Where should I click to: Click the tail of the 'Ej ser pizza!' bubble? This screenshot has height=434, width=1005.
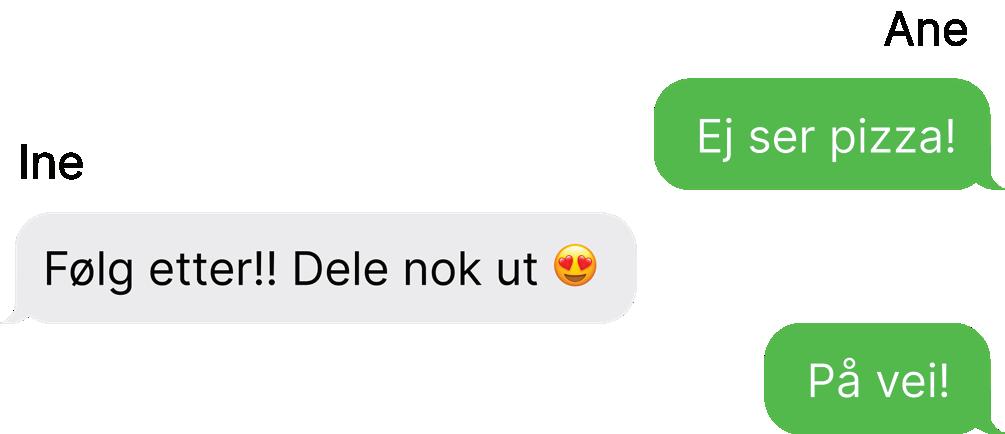pyautogui.click(x=990, y=183)
